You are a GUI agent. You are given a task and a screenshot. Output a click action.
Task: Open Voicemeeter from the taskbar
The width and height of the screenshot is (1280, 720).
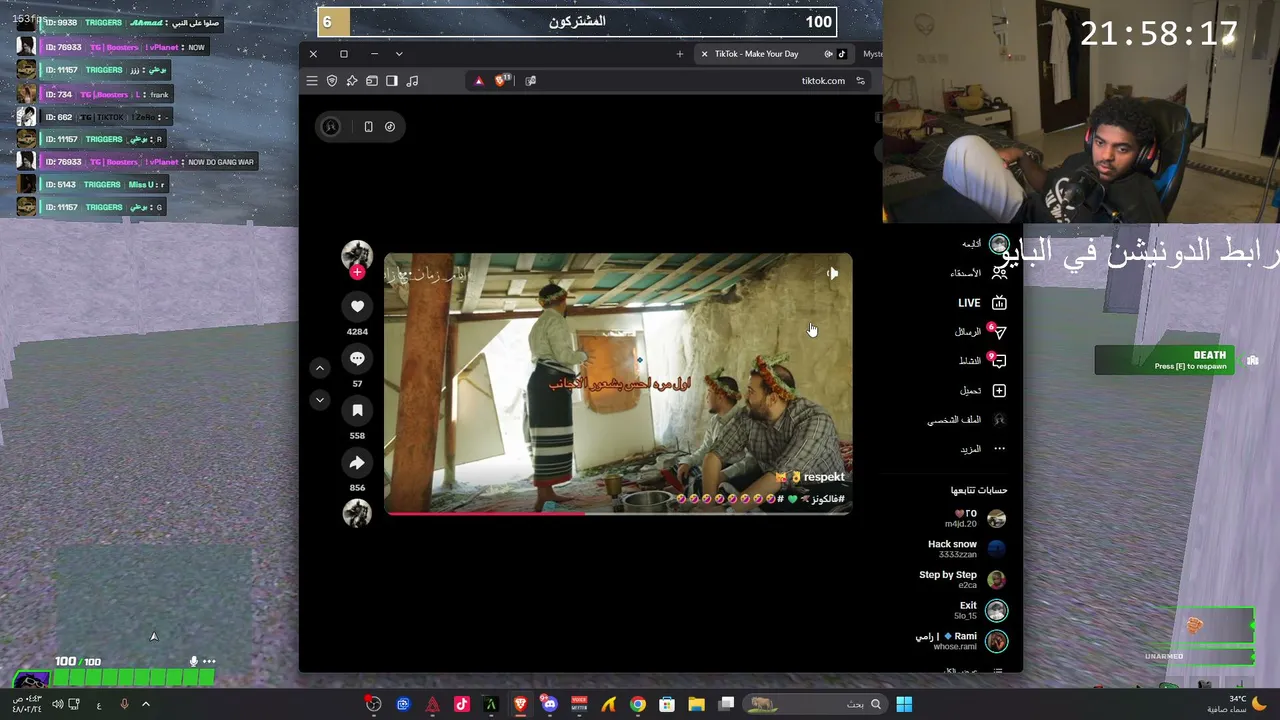tap(579, 704)
